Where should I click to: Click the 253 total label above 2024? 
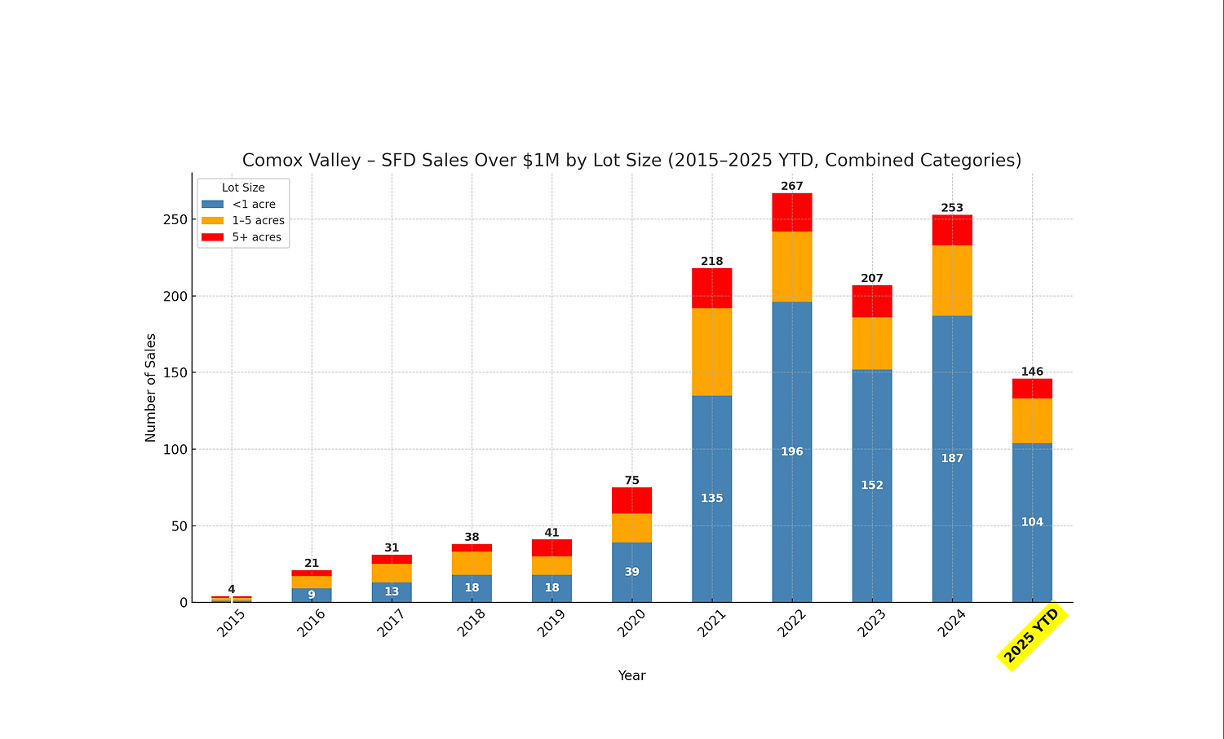(x=952, y=208)
